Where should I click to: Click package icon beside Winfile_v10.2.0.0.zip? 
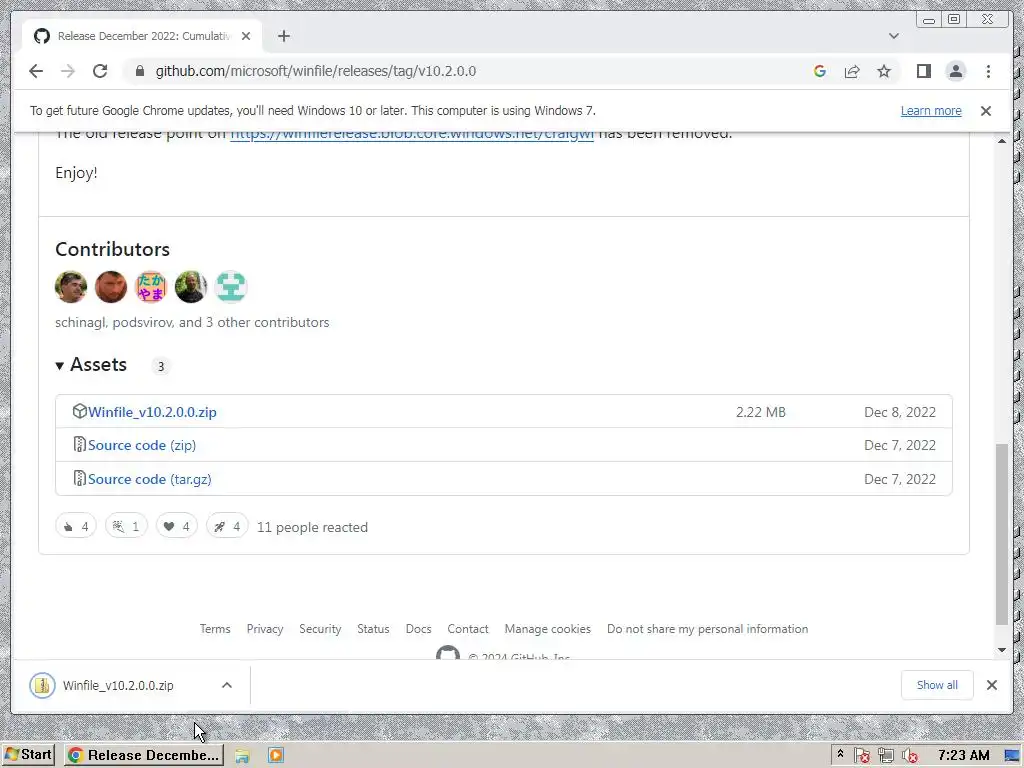click(80, 411)
